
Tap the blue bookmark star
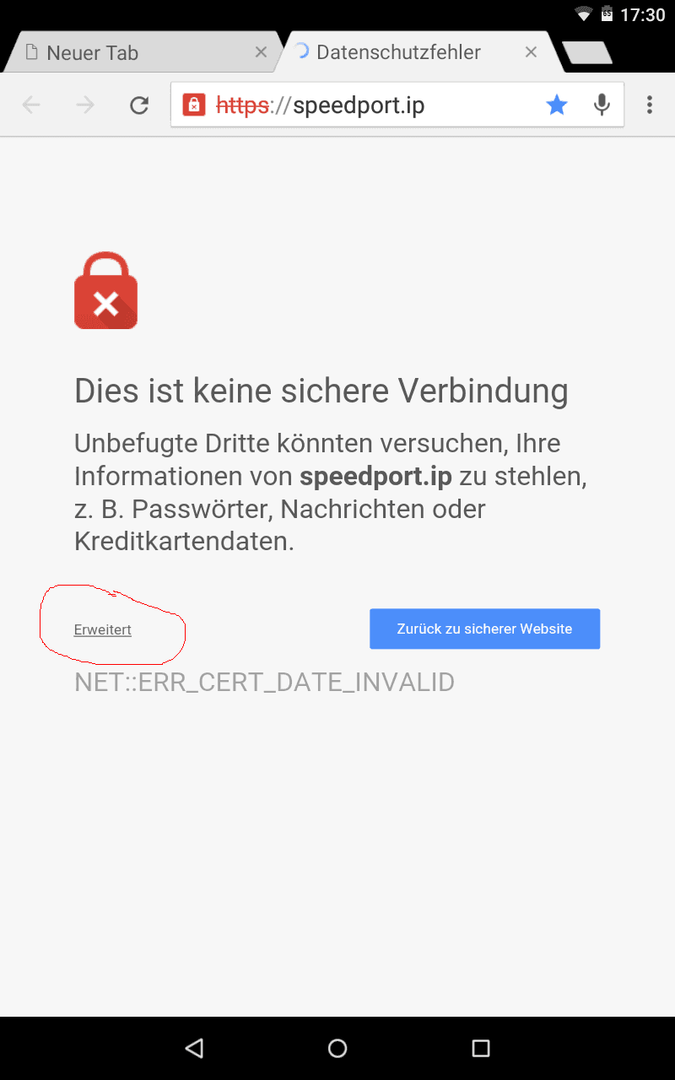pyautogui.click(x=557, y=105)
